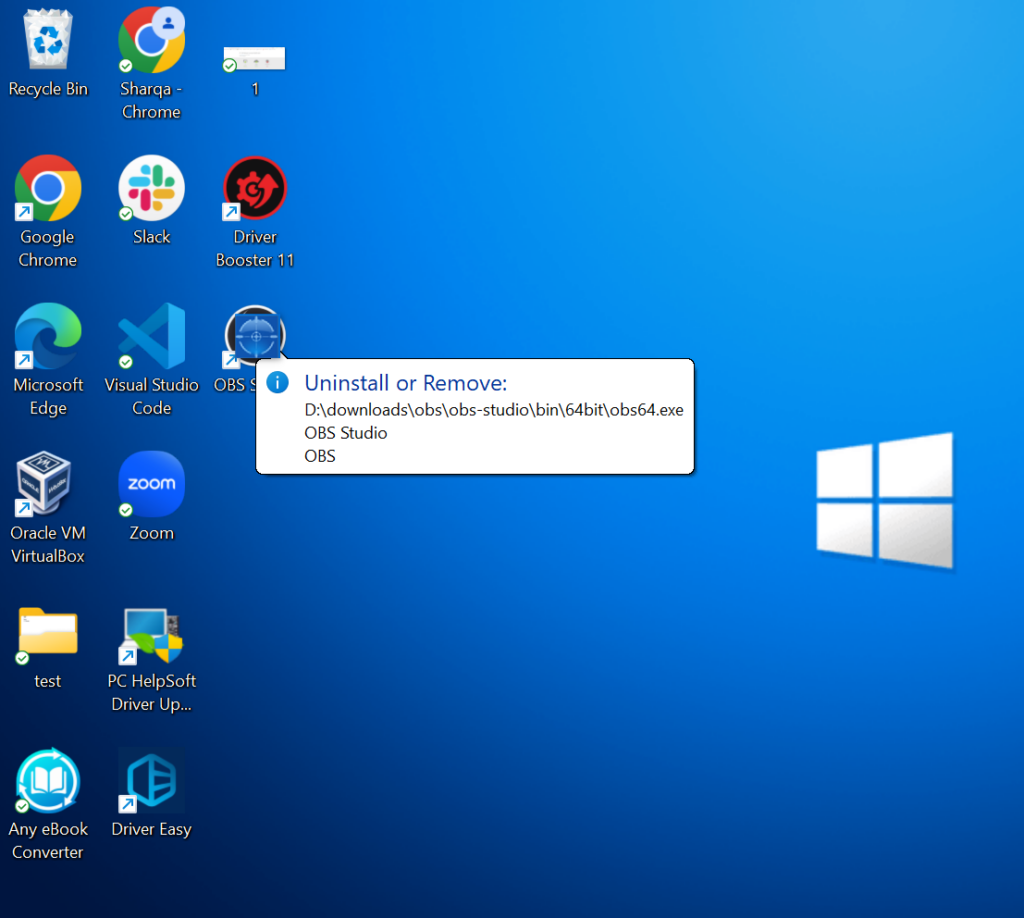
Task: Launch the Zoom desktop icon
Action: 152,484
